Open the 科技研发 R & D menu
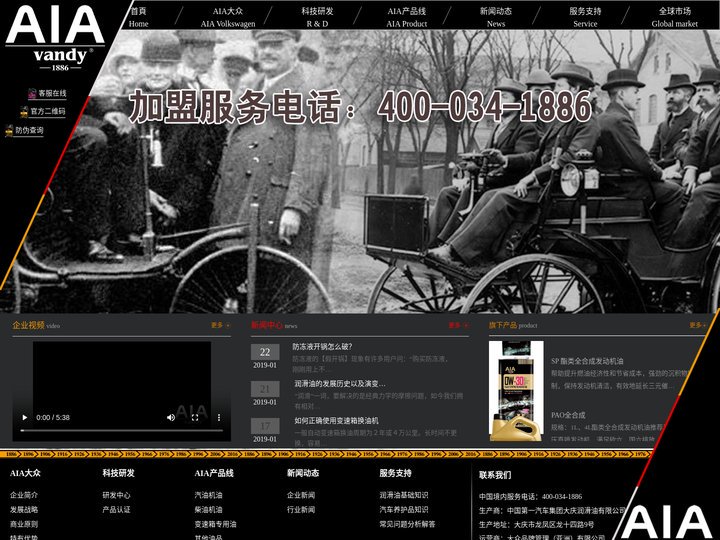Viewport: 720px width, 540px height. [317, 17]
